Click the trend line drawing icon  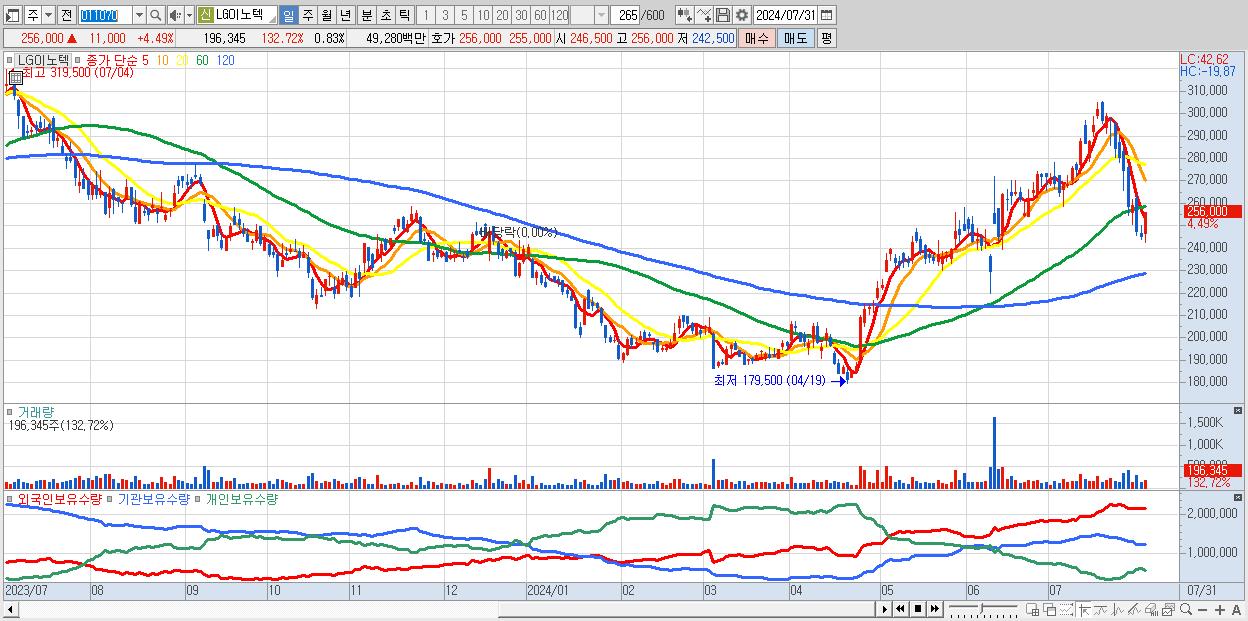tap(1134, 609)
